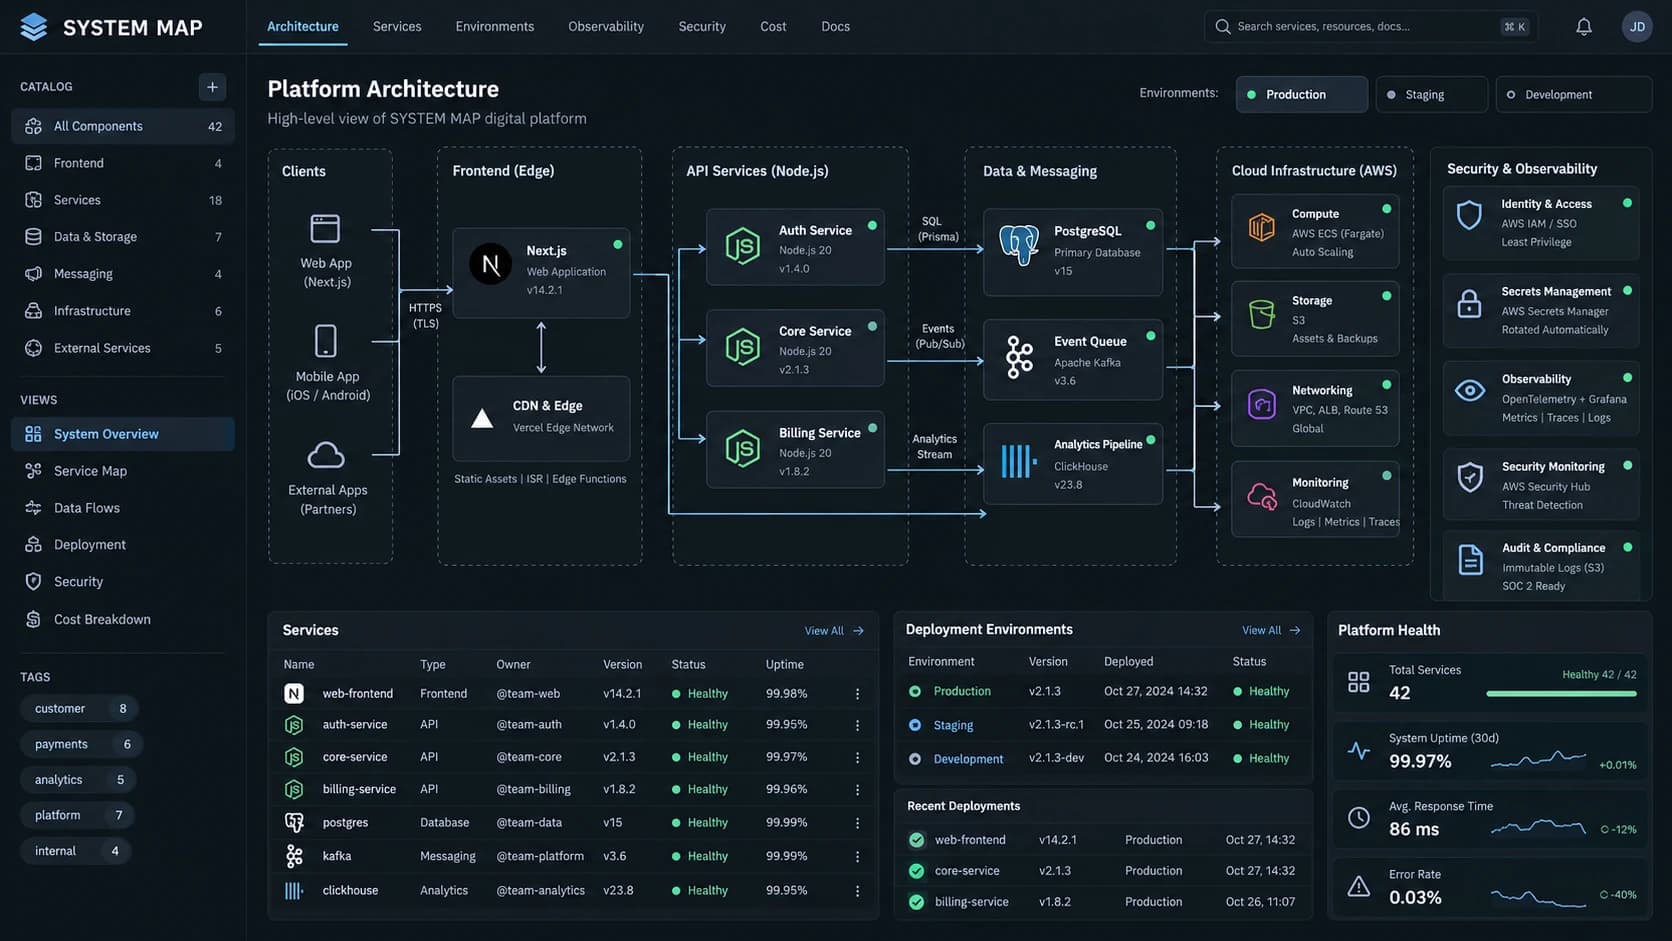Open the notifications bell icon
The image size is (1672, 941).
1584,27
